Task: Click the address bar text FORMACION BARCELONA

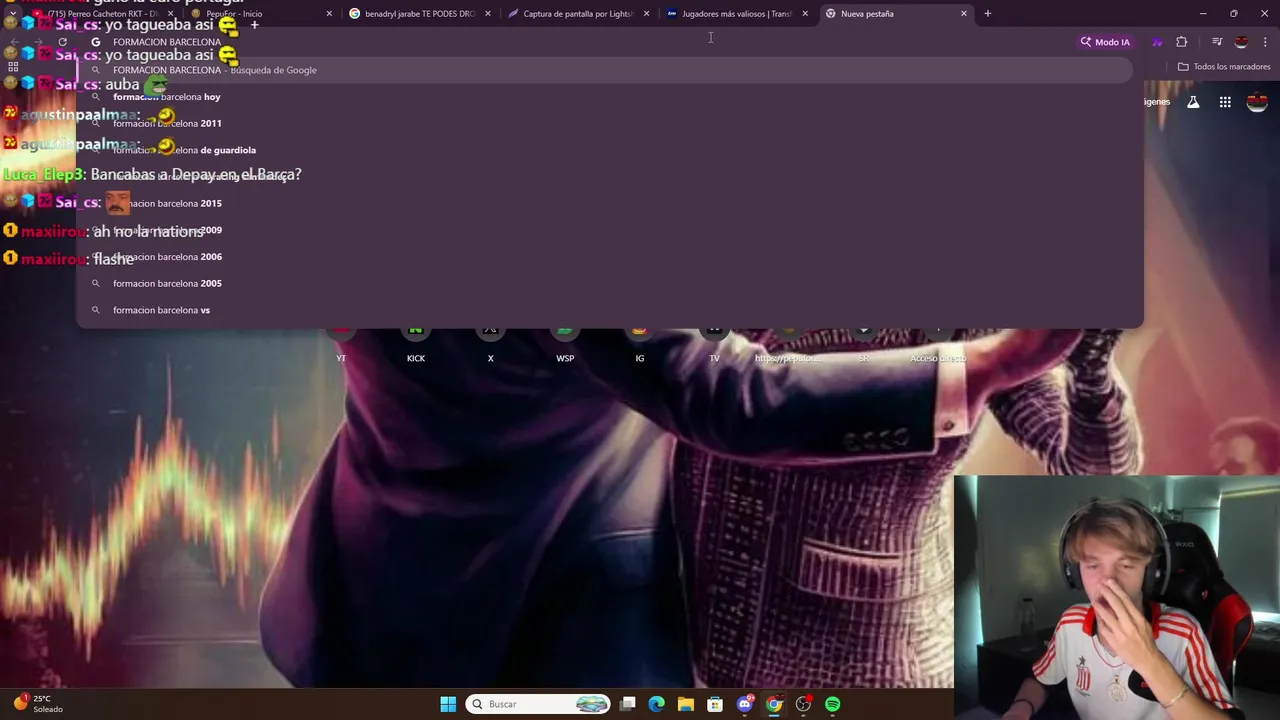Action: pos(167,42)
